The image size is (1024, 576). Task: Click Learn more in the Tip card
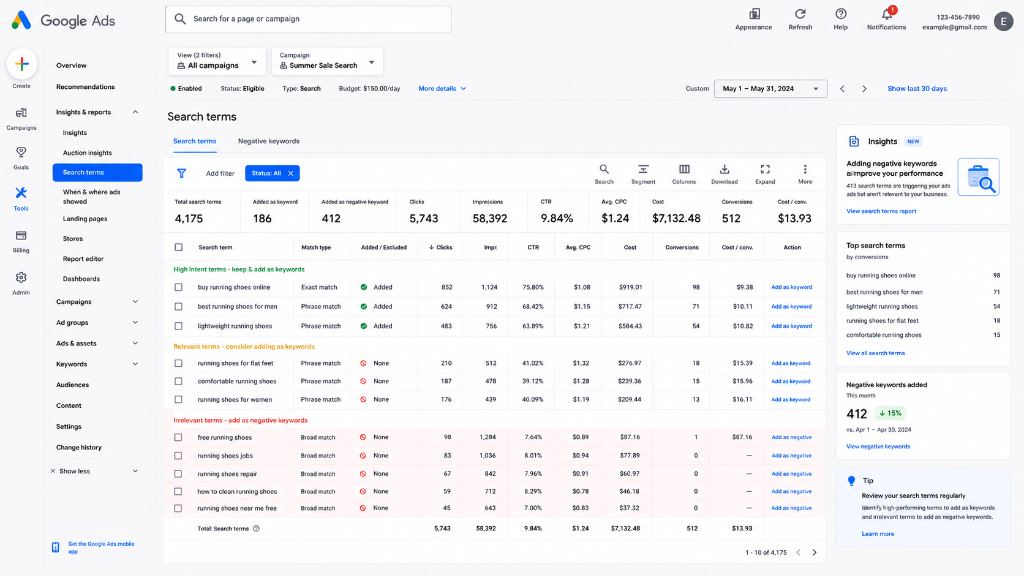(878, 534)
